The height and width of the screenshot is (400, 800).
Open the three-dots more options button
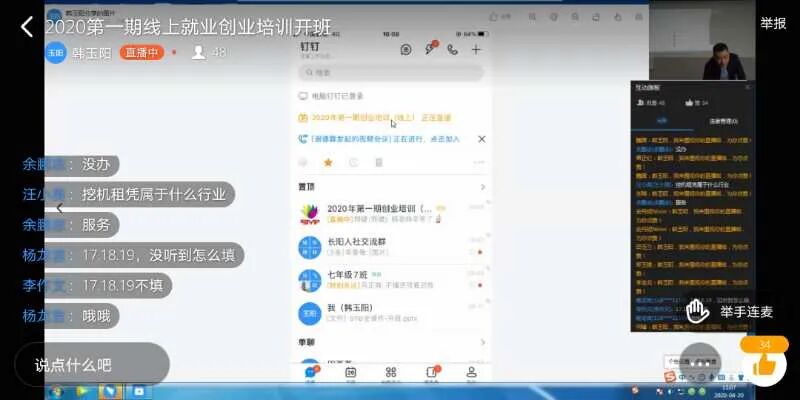tap(701, 363)
